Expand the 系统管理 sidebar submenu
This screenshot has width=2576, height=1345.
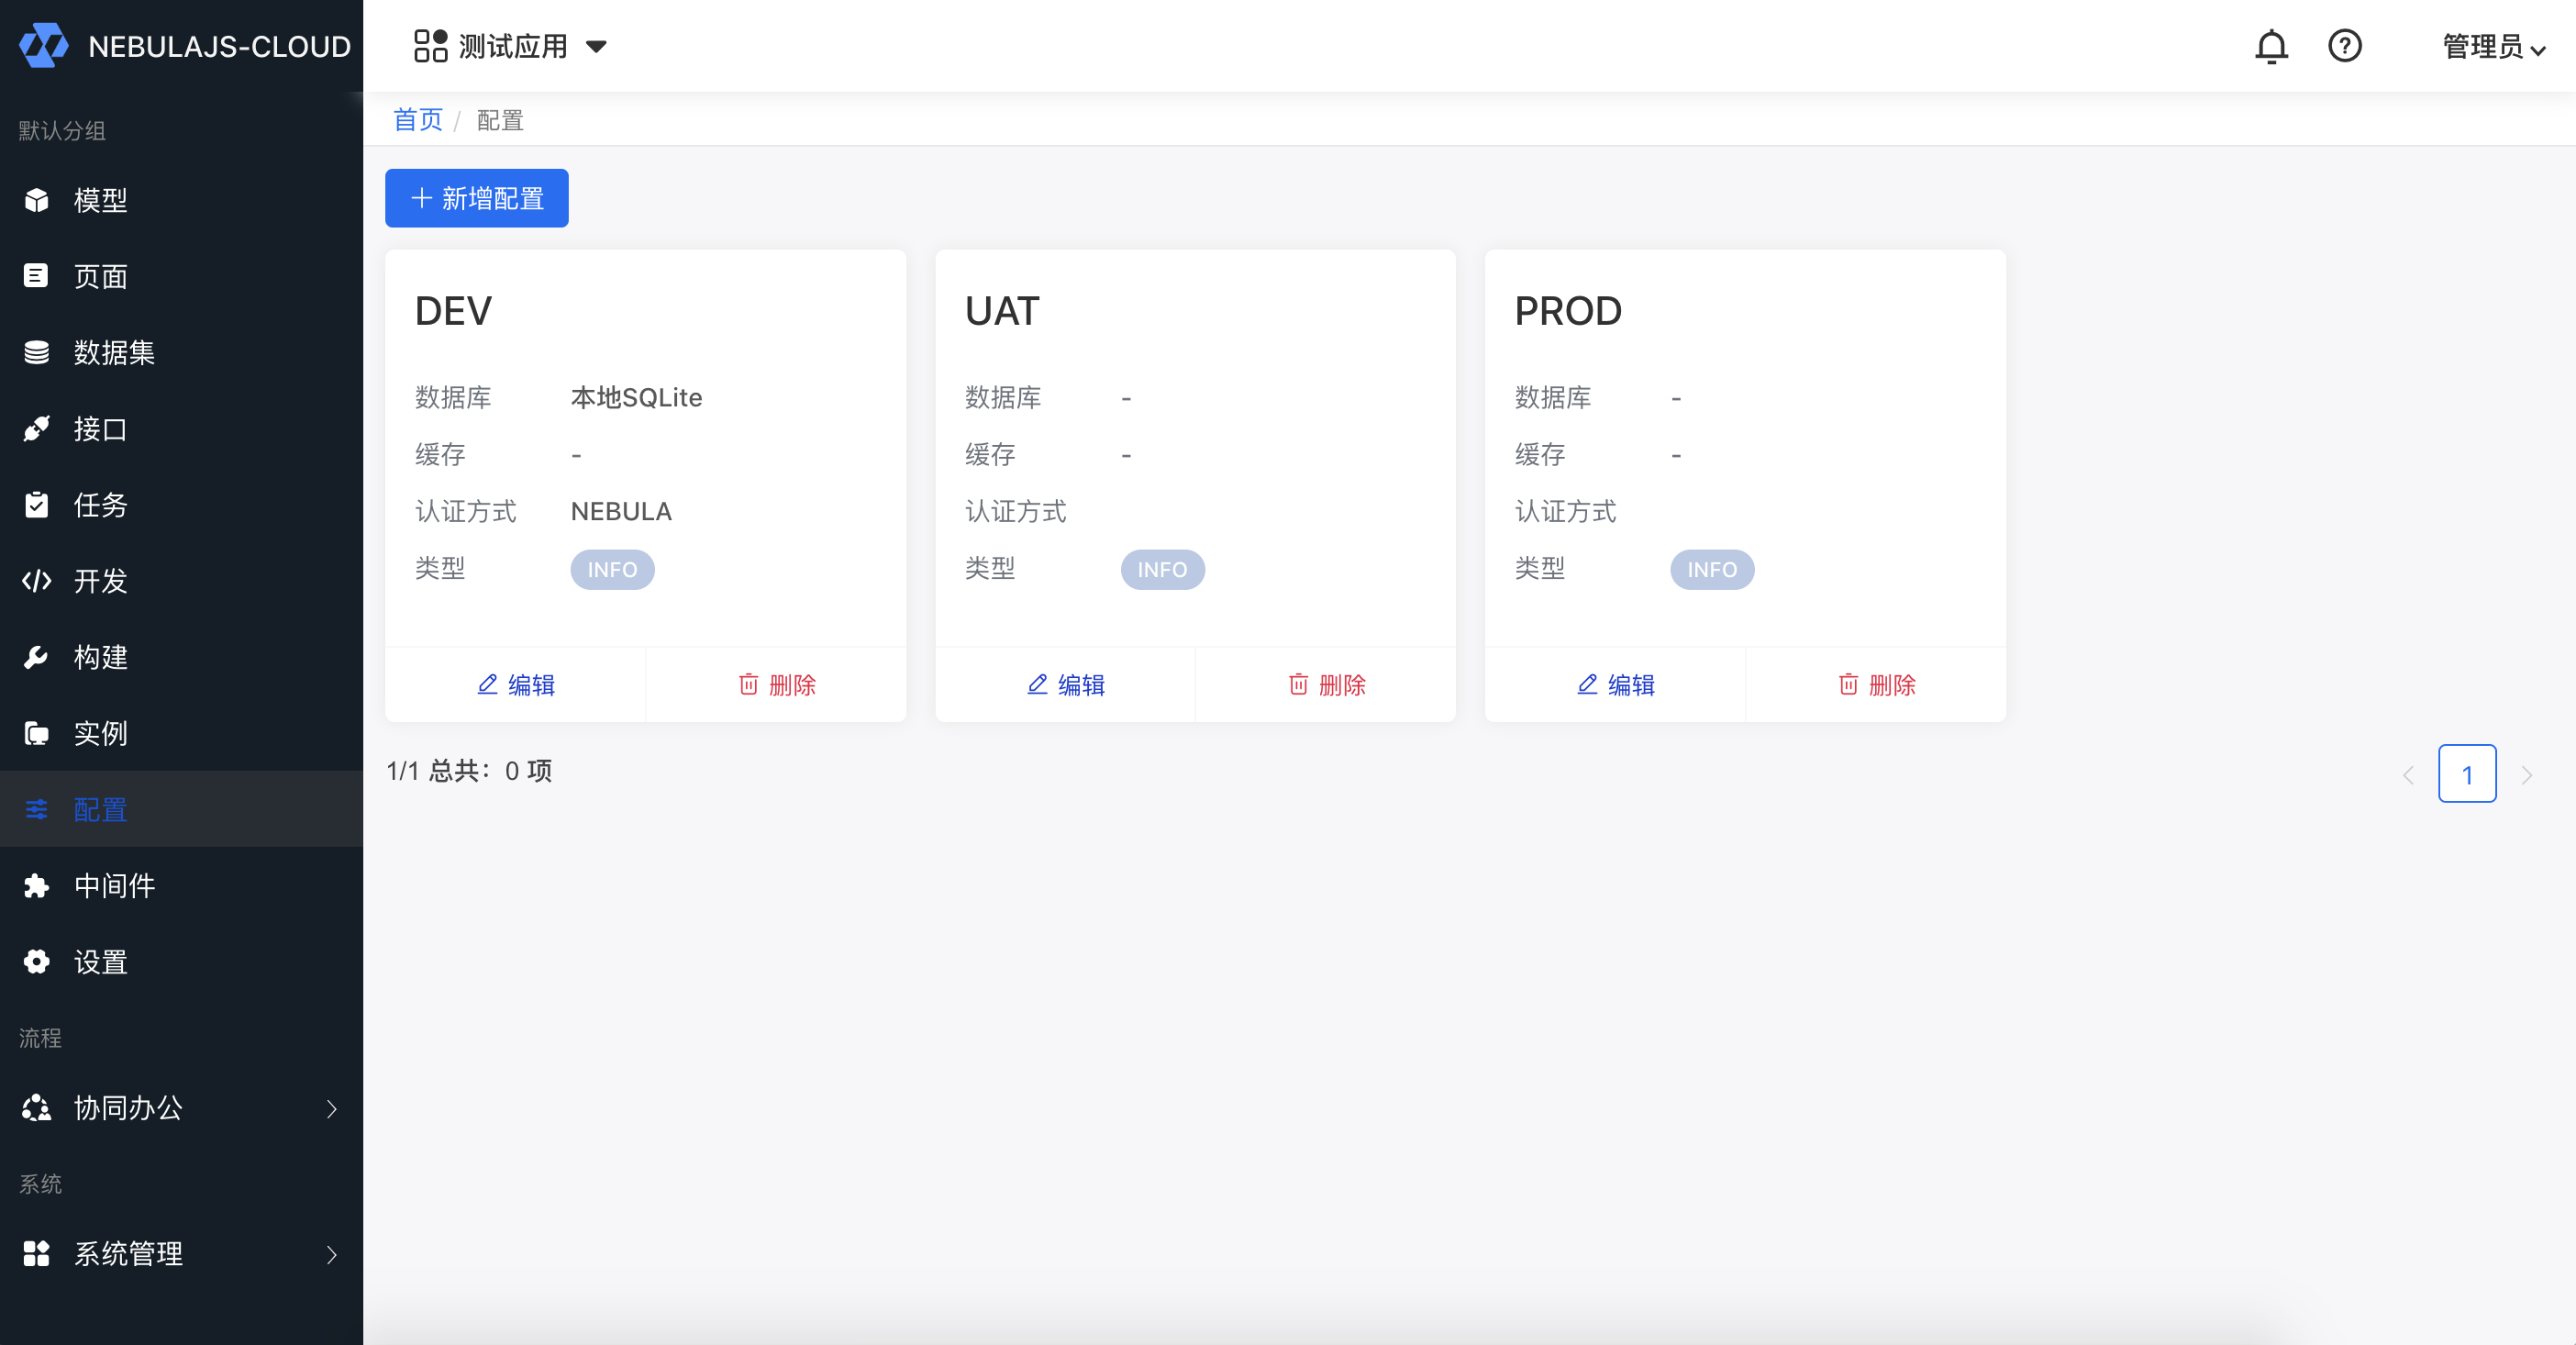(180, 1254)
